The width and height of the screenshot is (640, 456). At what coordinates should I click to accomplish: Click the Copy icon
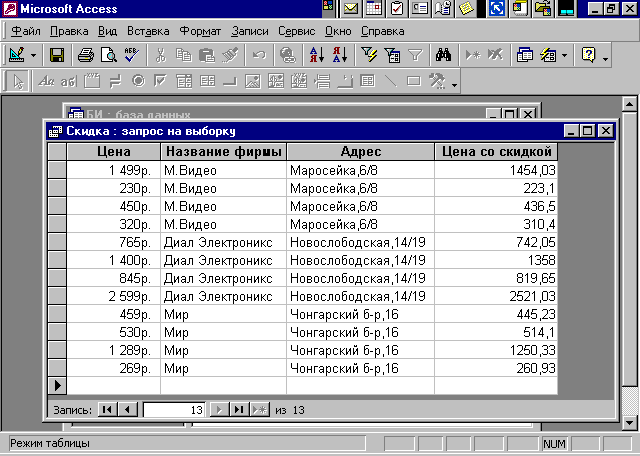184,55
